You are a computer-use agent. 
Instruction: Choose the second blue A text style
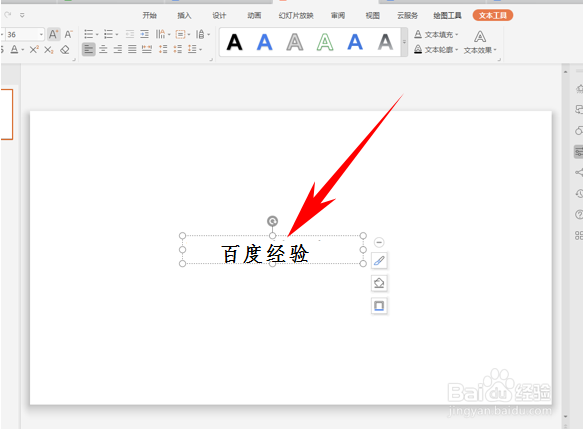355,42
